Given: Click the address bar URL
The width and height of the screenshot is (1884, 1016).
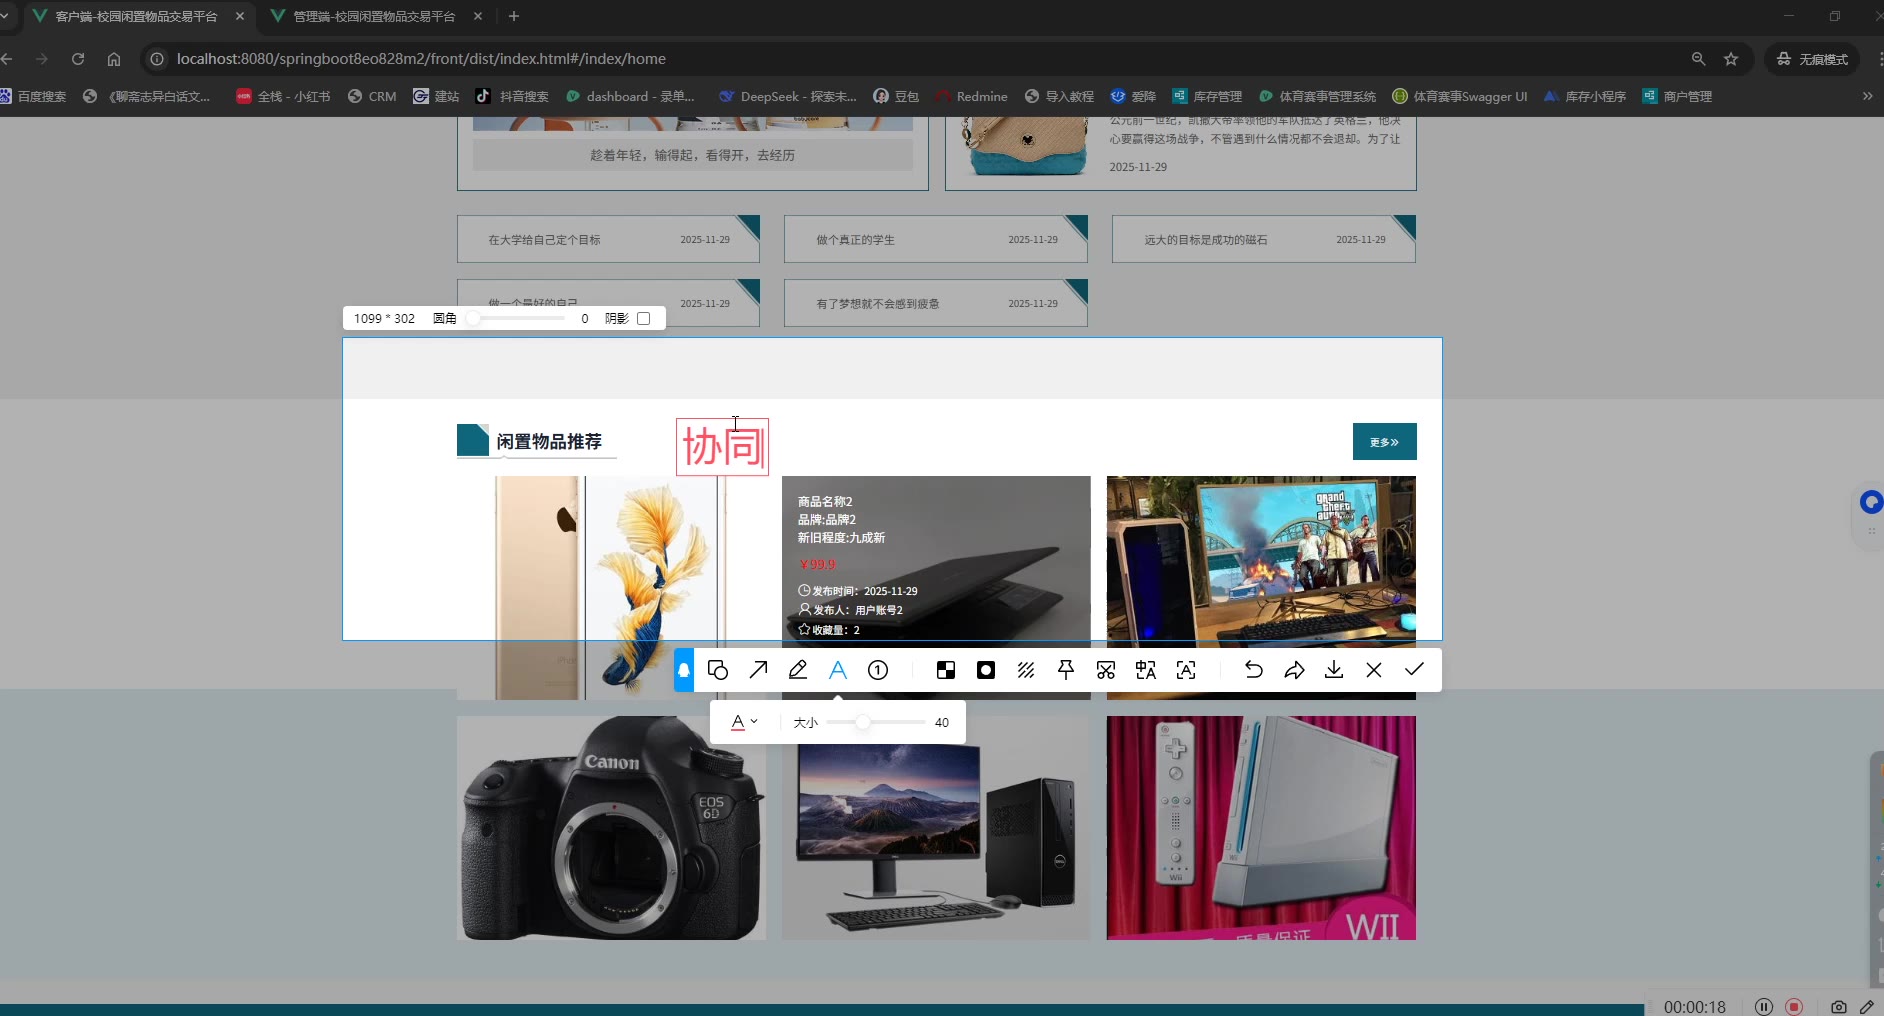Looking at the screenshot, I should coord(421,59).
